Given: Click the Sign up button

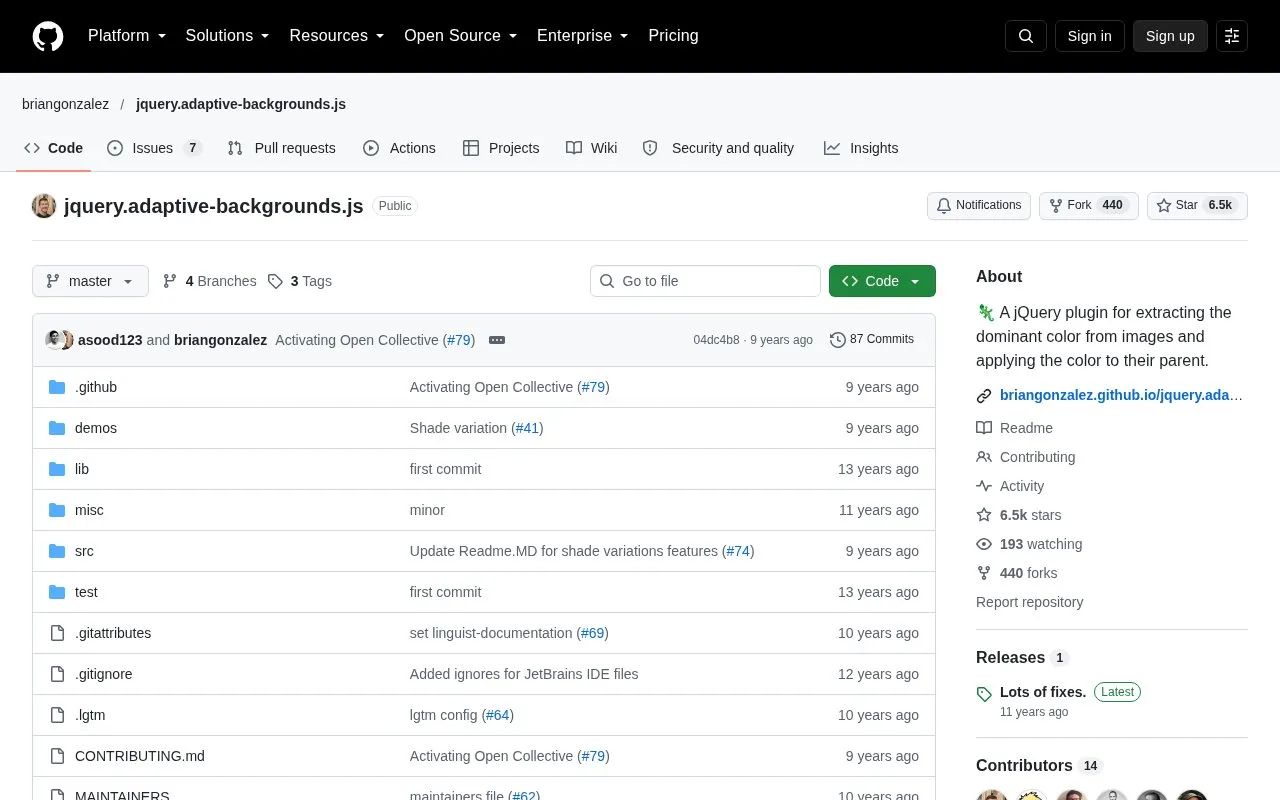Looking at the screenshot, I should pos(1170,36).
